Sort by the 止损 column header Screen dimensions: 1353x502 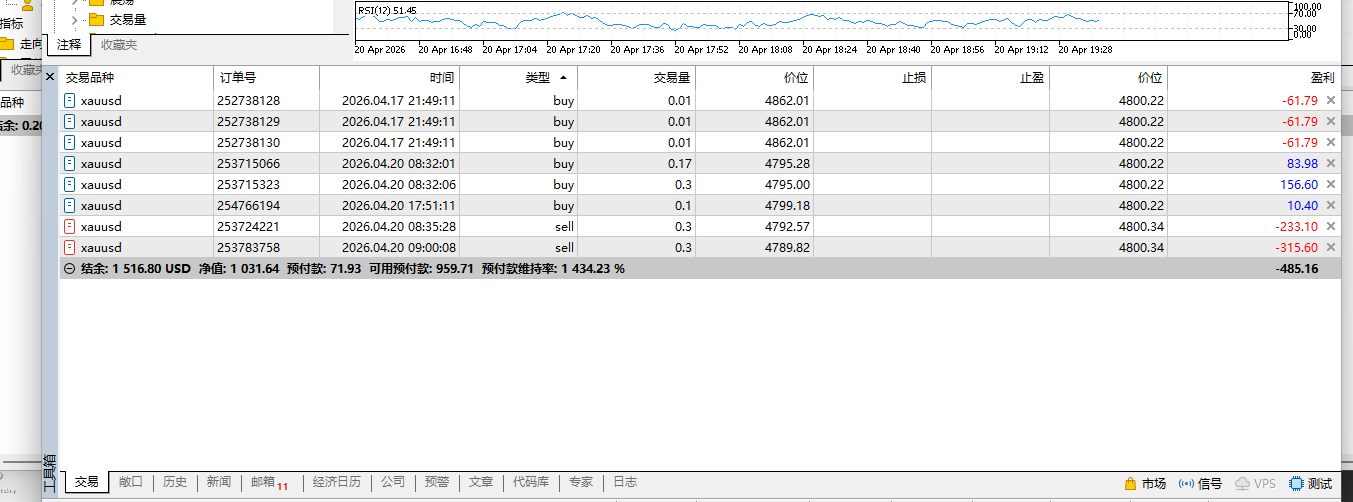873,77
